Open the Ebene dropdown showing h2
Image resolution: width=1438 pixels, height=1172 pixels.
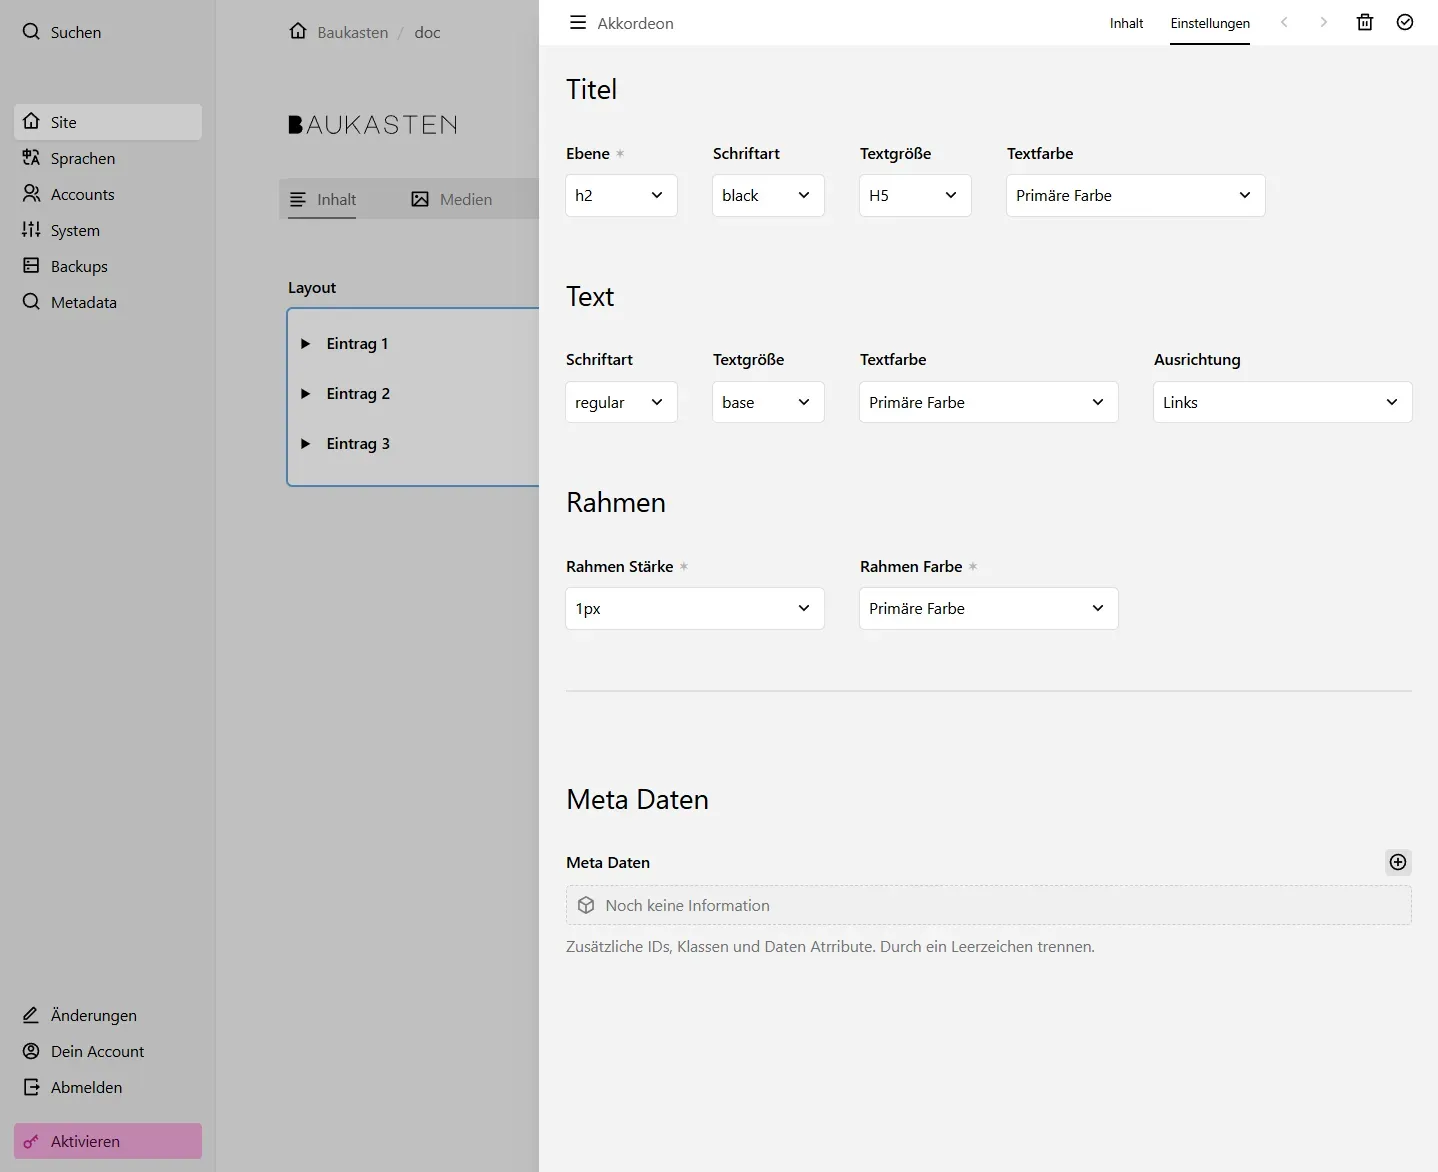[620, 196]
